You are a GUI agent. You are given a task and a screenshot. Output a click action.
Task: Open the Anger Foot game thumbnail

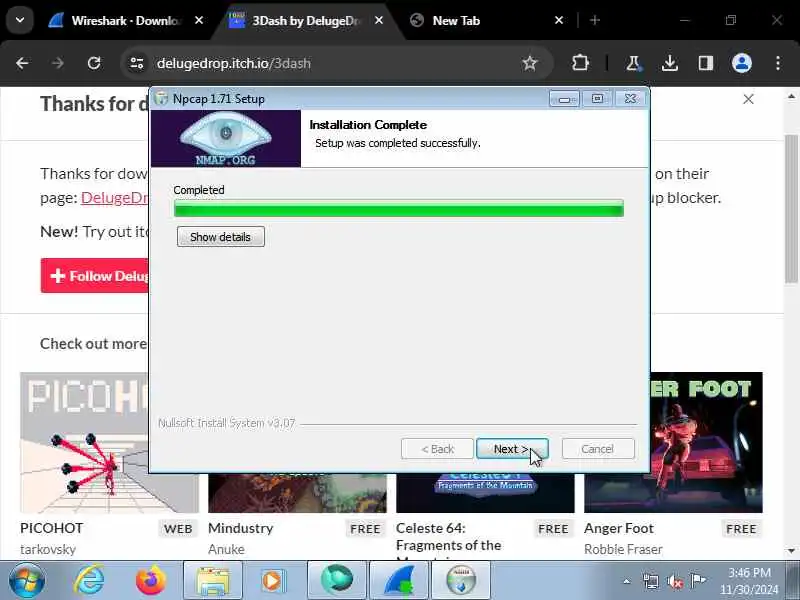[707, 442]
